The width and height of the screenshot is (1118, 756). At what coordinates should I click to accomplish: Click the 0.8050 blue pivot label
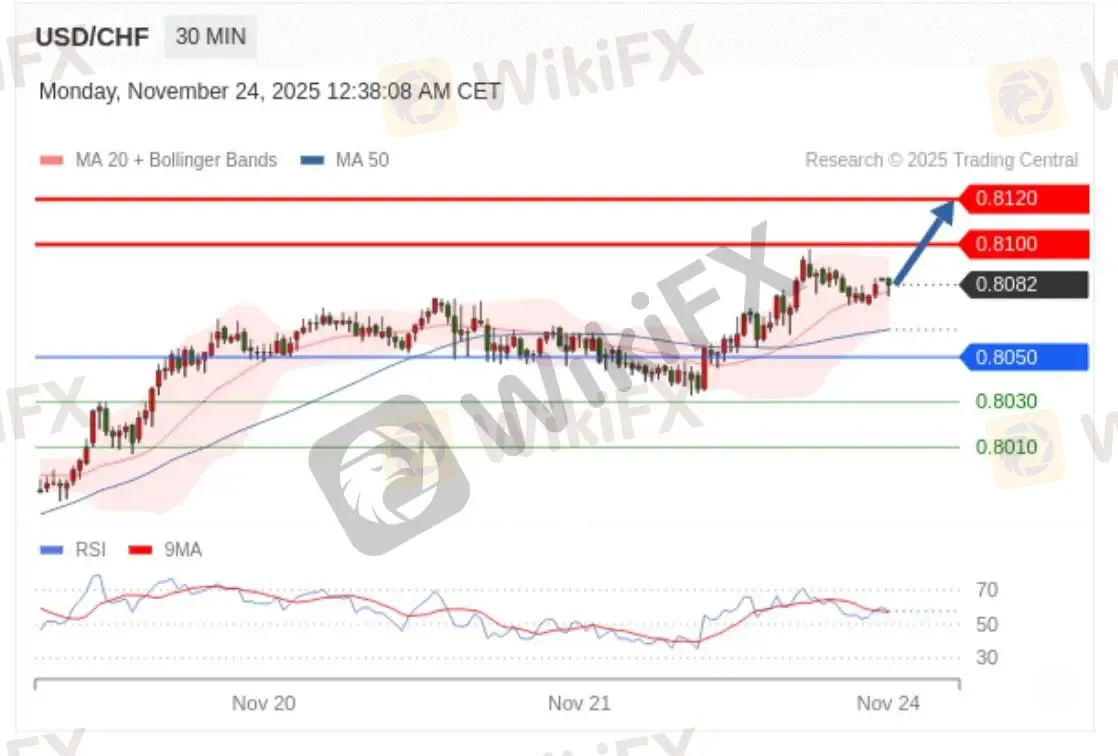pos(1023,357)
